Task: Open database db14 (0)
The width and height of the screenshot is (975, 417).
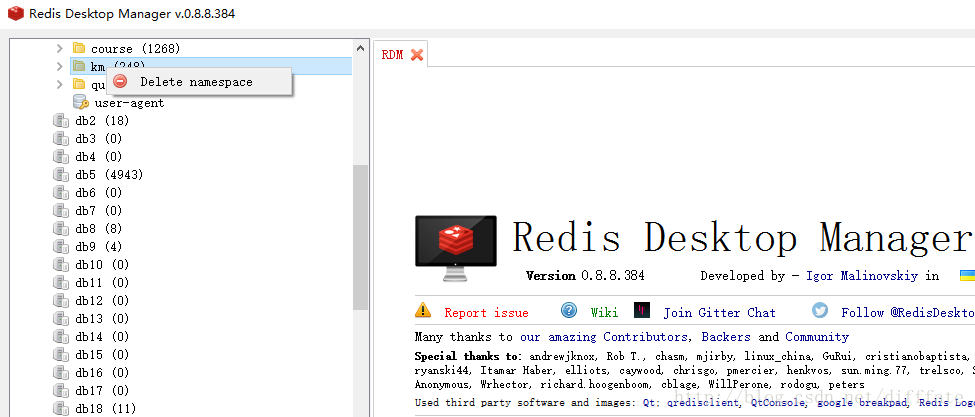Action: 102,337
